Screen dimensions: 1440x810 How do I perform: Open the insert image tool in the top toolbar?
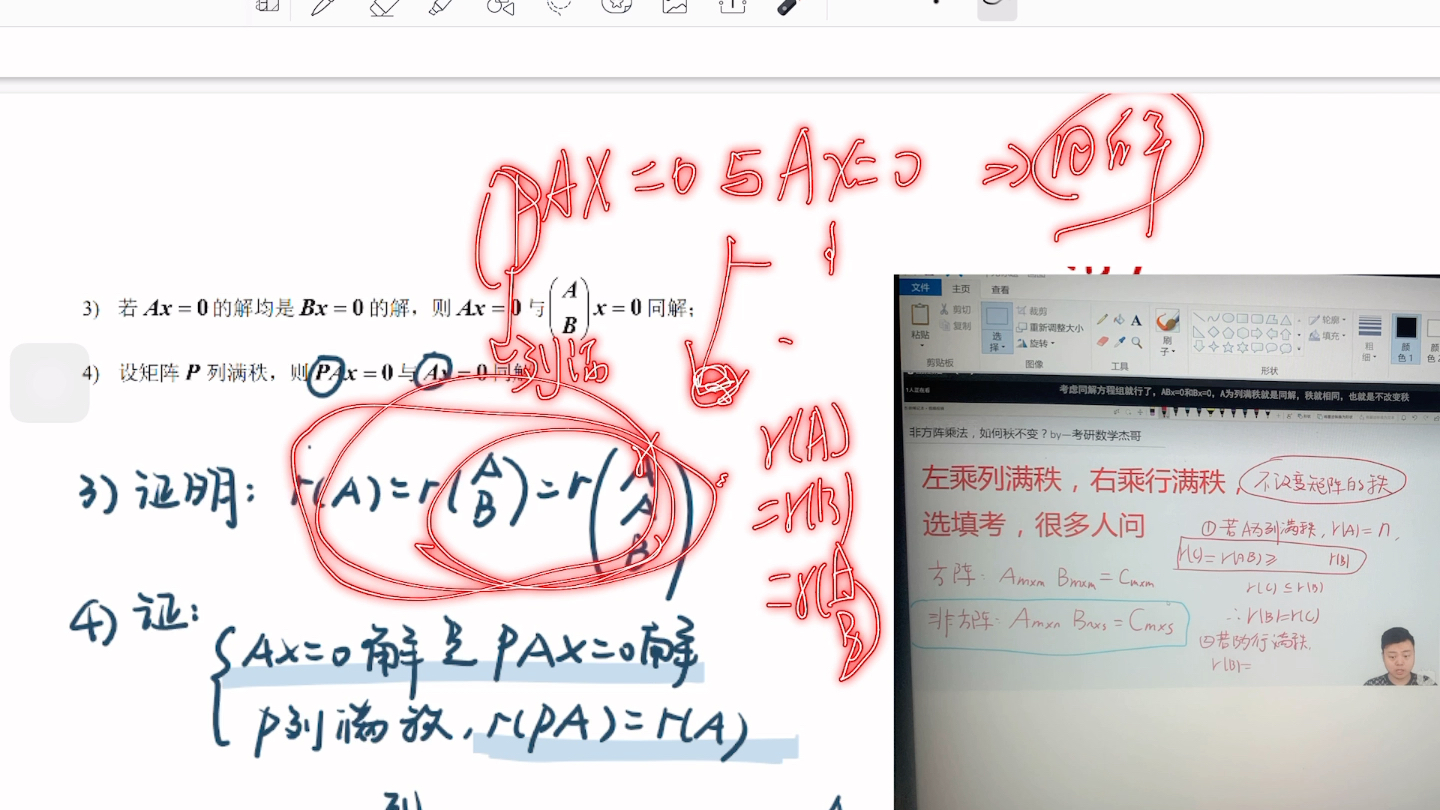click(x=675, y=6)
